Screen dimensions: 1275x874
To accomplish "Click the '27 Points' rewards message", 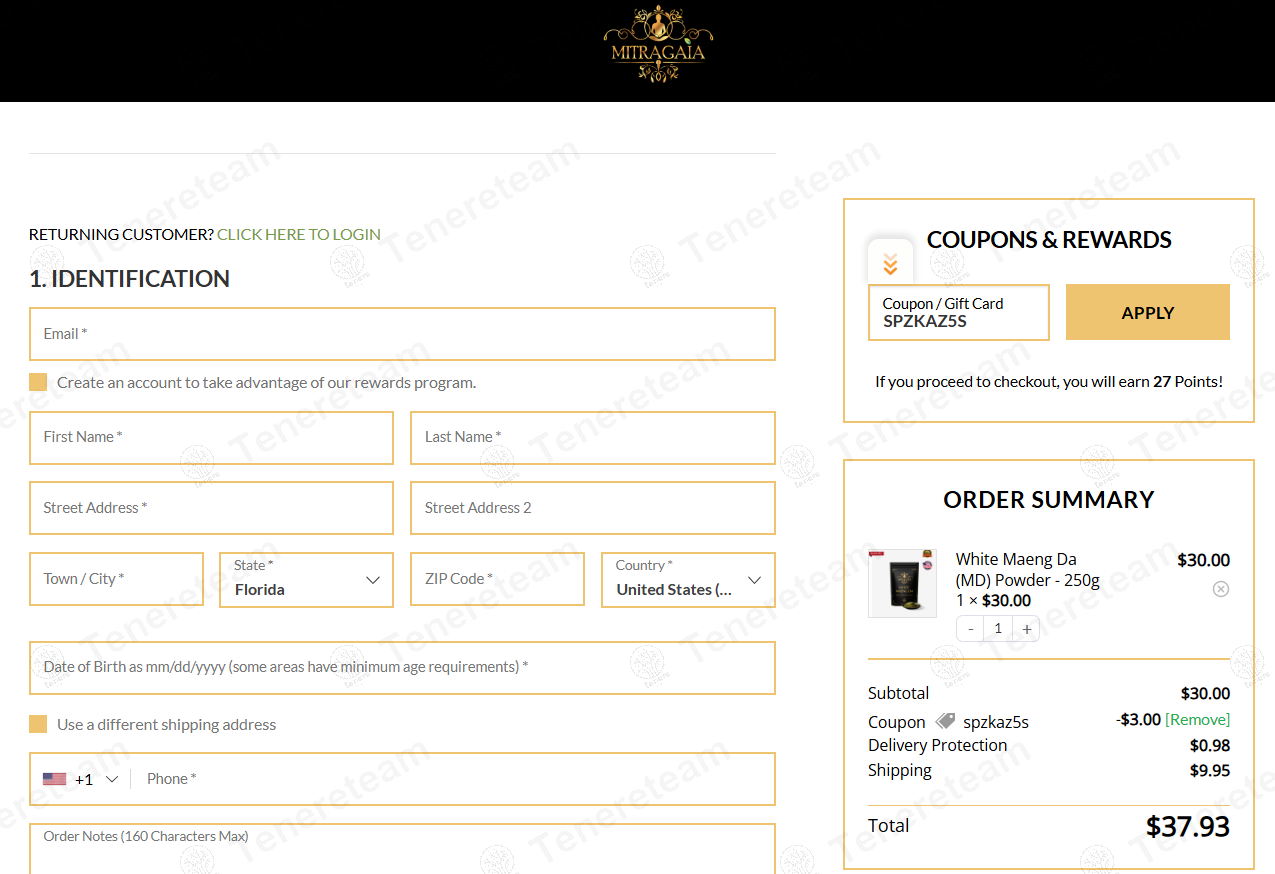I will click(1049, 381).
